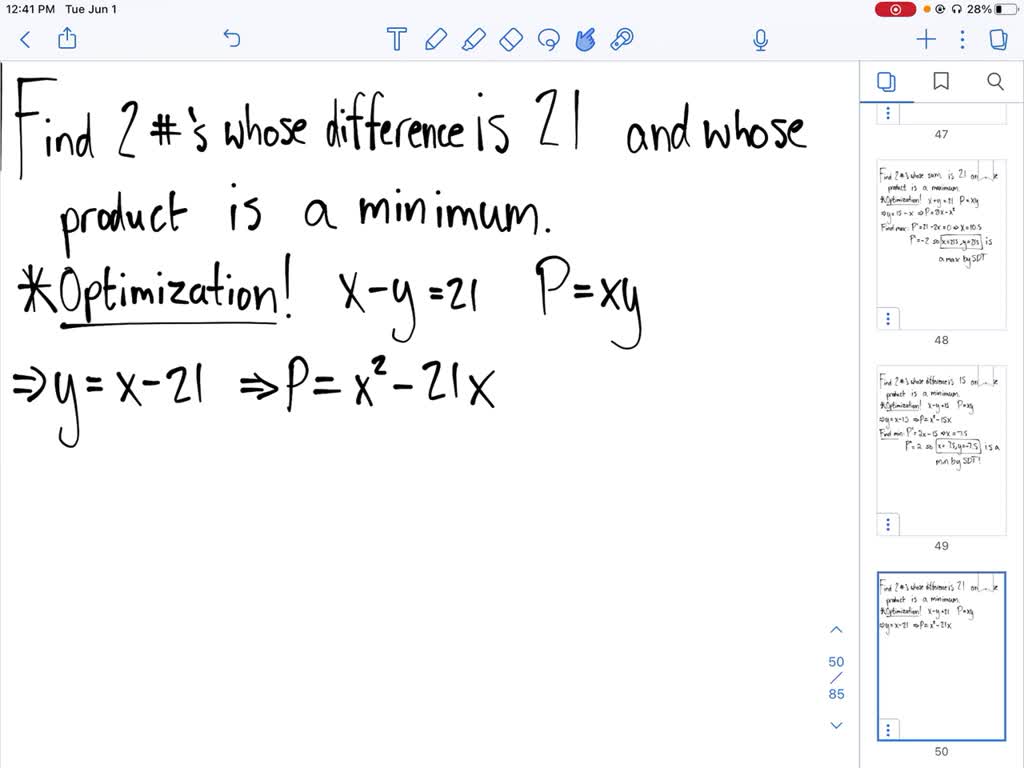Select the Text tool
This screenshot has width=1024, height=768.
396,39
